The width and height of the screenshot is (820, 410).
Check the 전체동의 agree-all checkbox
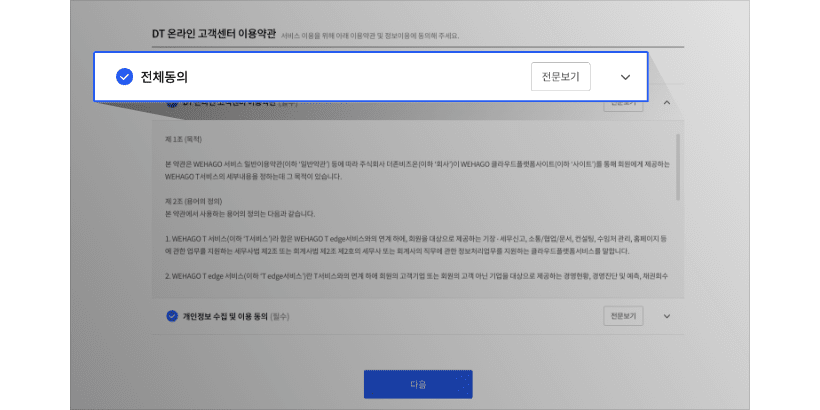pos(124,77)
